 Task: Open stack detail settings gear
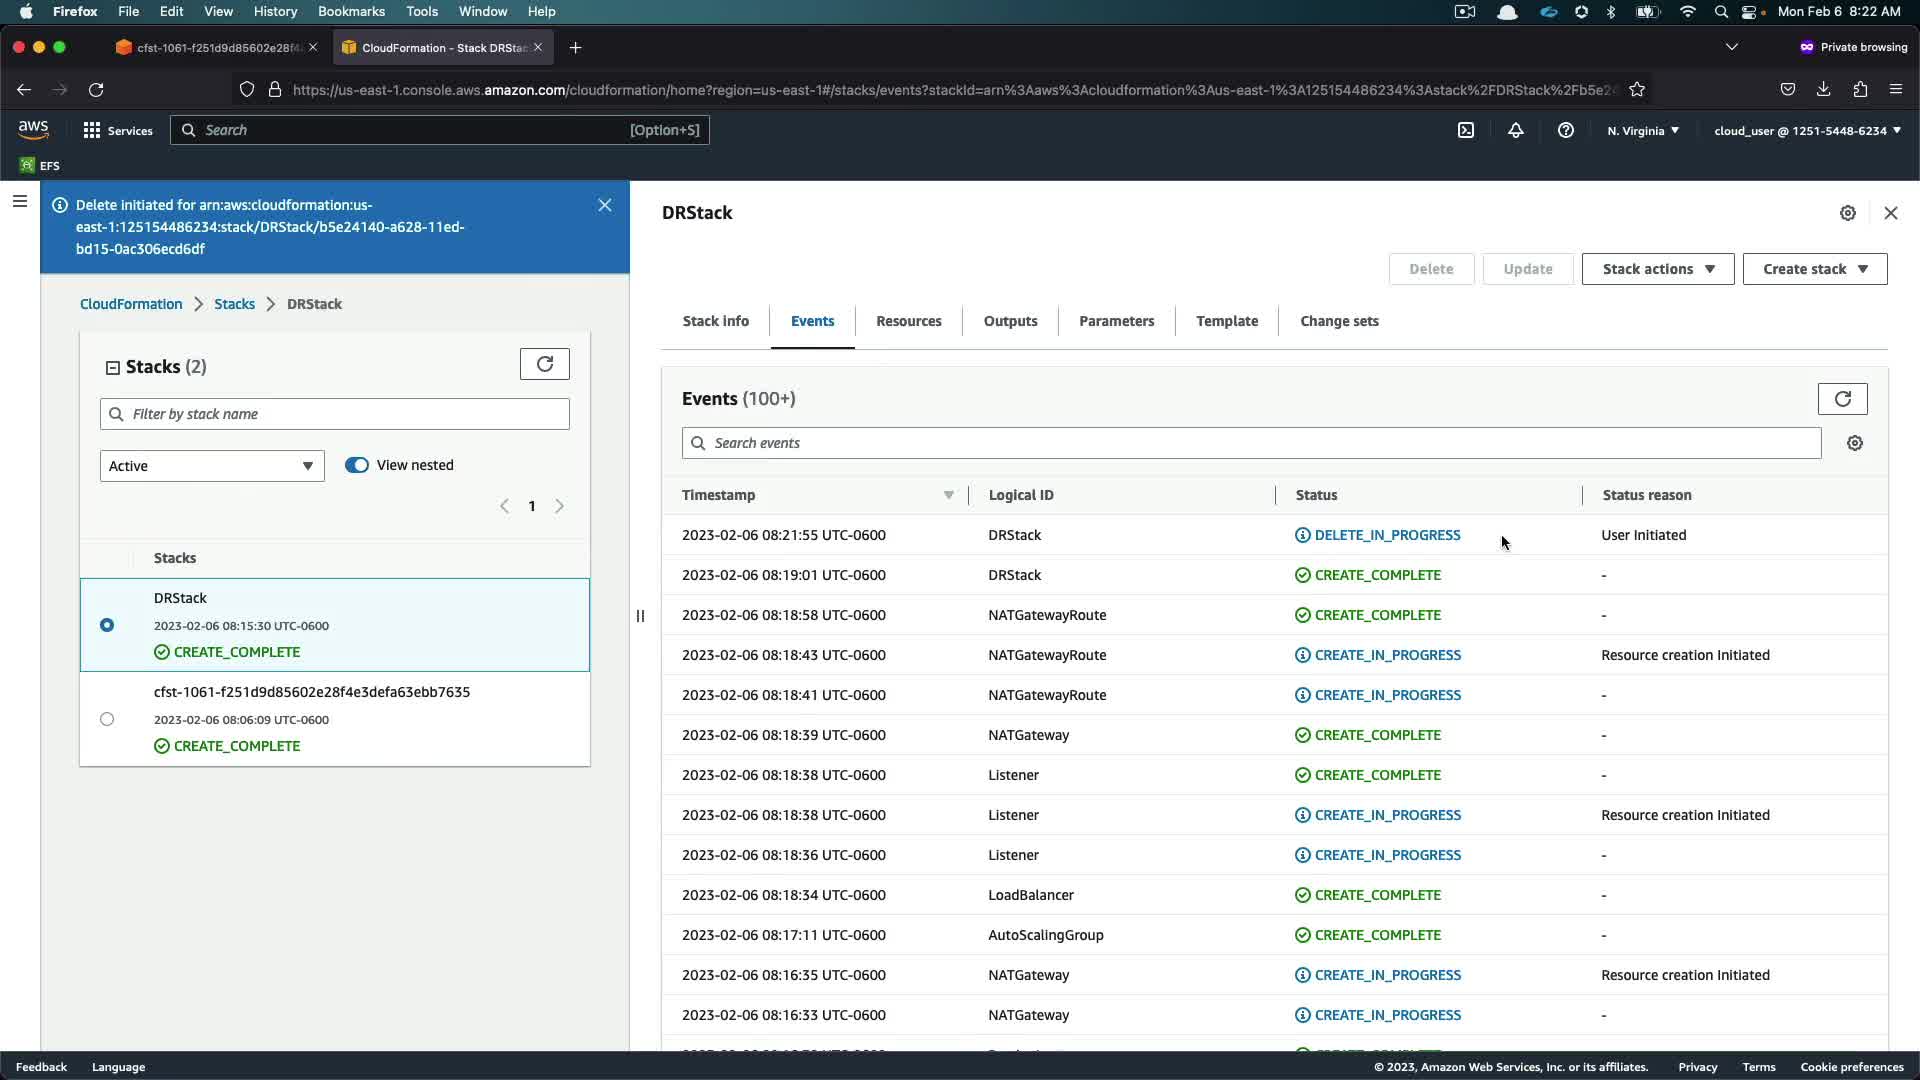pos(1848,213)
